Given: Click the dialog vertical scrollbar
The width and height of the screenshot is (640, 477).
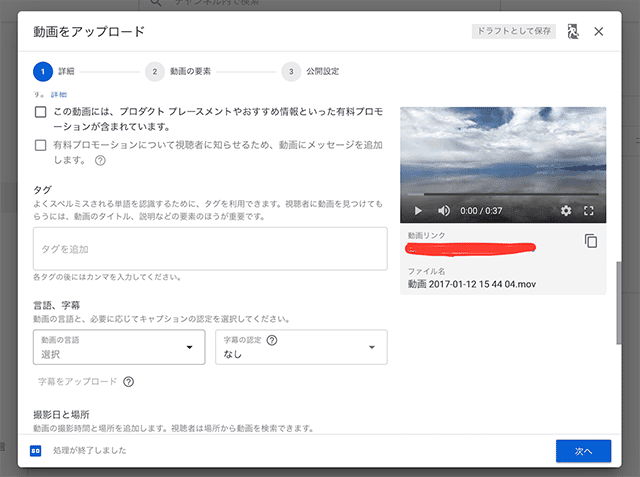Looking at the screenshot, I should click(x=618, y=303).
